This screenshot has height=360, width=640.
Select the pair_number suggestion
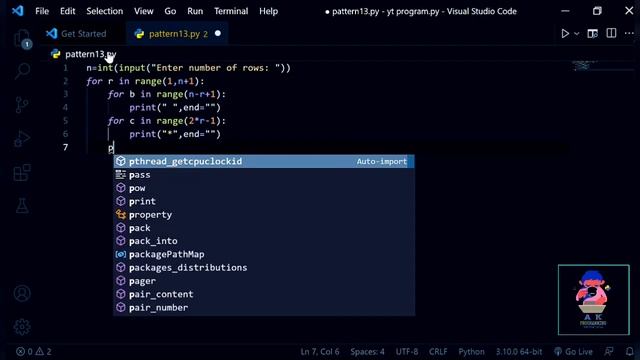point(264,307)
